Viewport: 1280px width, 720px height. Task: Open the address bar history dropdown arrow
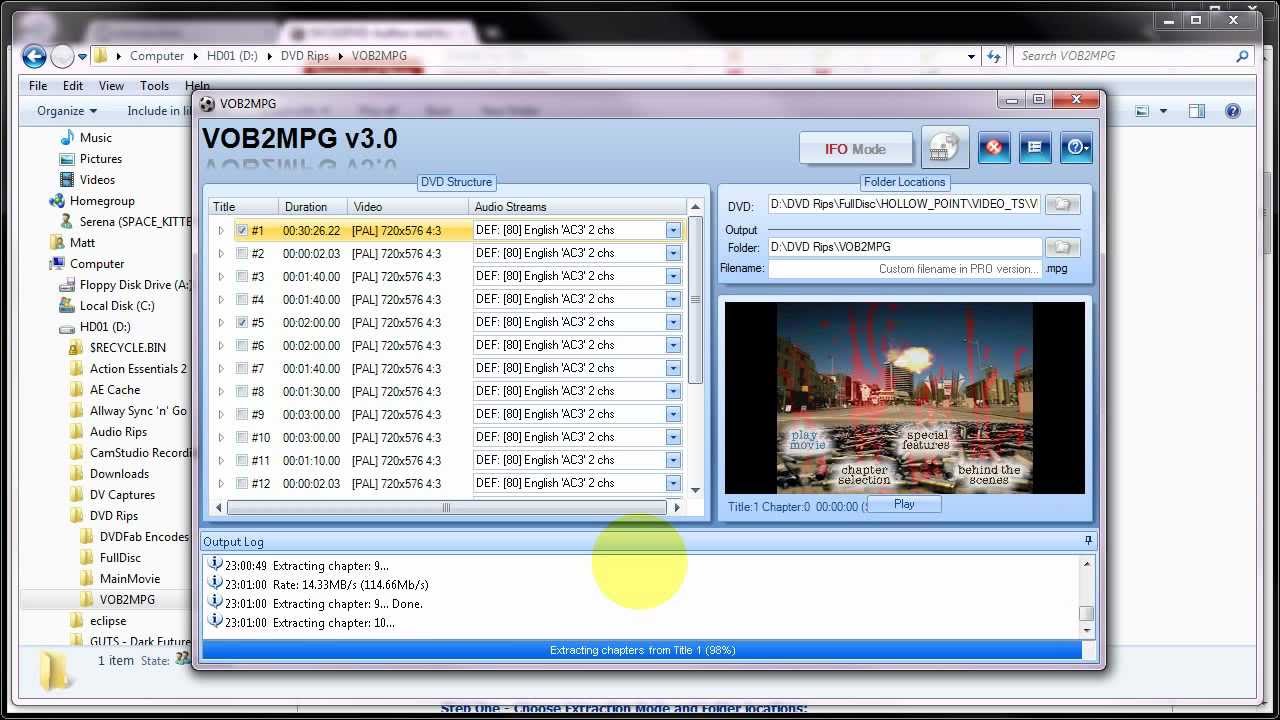click(x=971, y=56)
